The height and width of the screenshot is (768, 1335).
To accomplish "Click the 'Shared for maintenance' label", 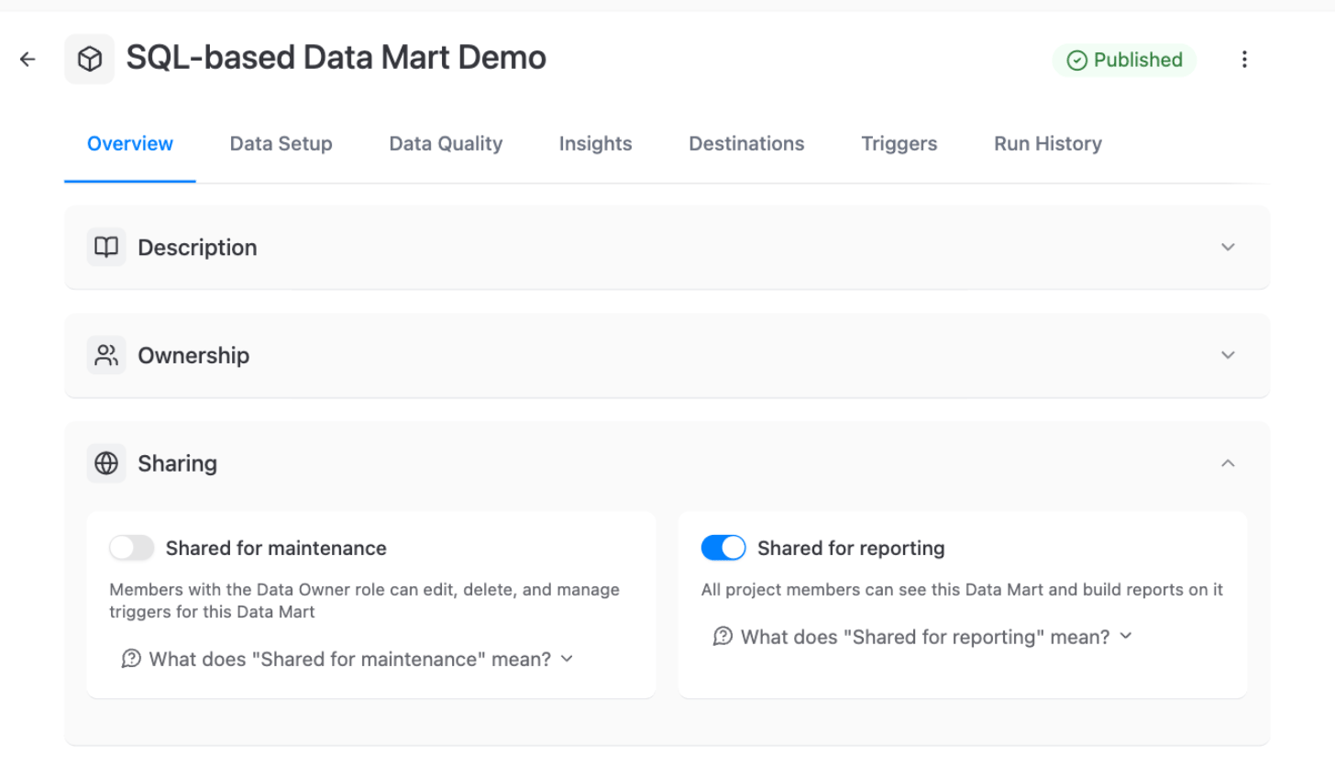I will 276,548.
